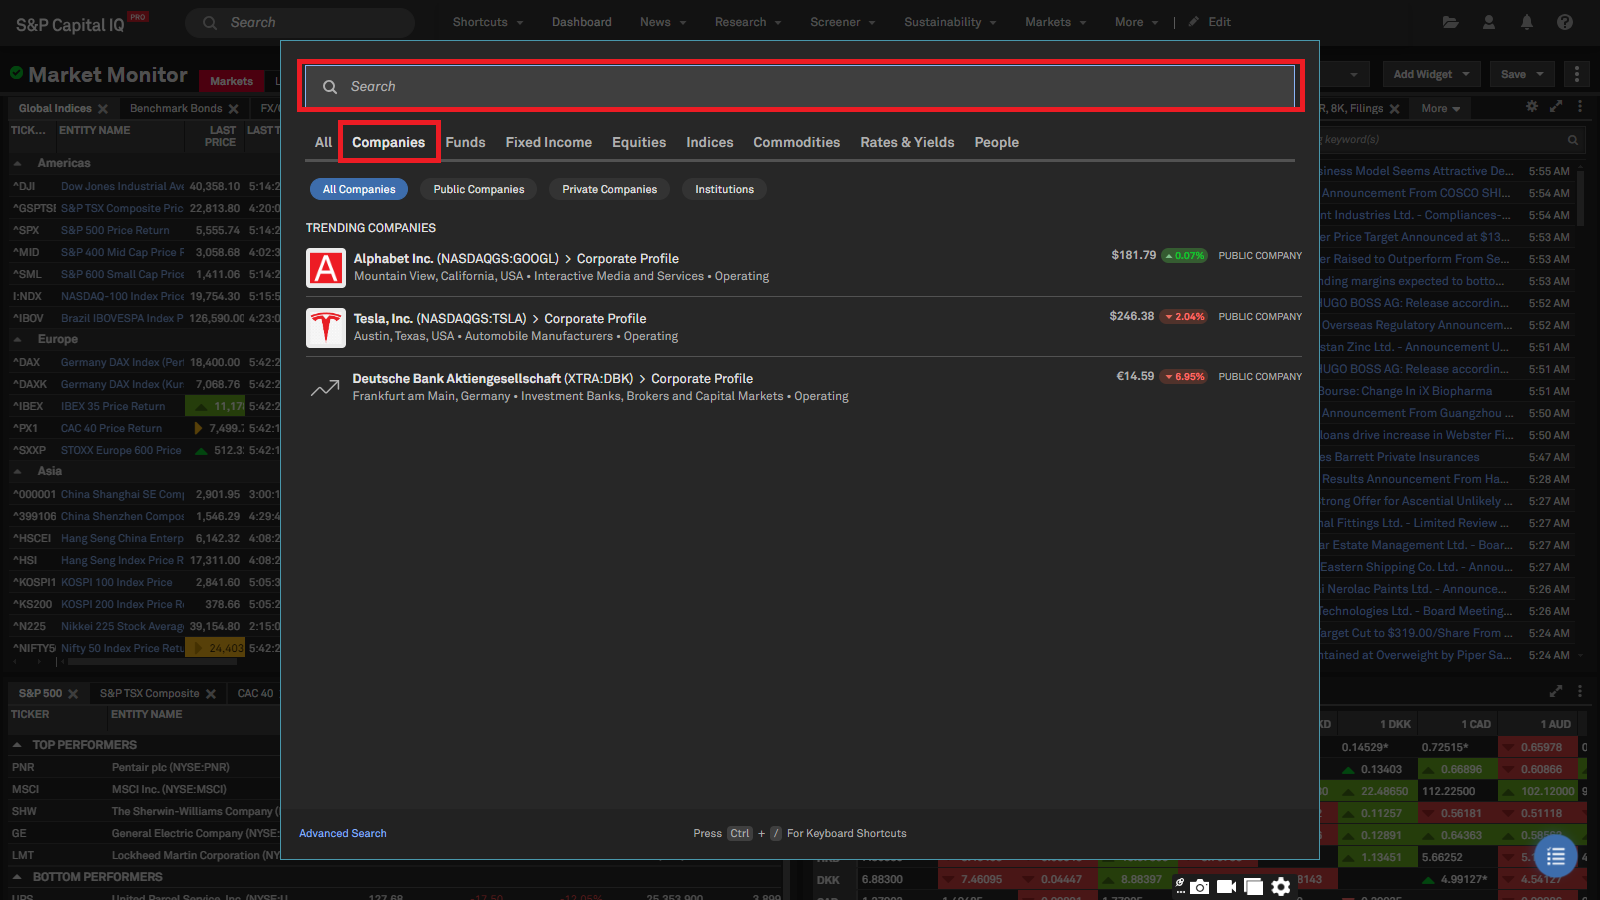Screen dimensions: 1600x900
Task: Open the Add Widget dropdown
Action: click(x=1431, y=74)
